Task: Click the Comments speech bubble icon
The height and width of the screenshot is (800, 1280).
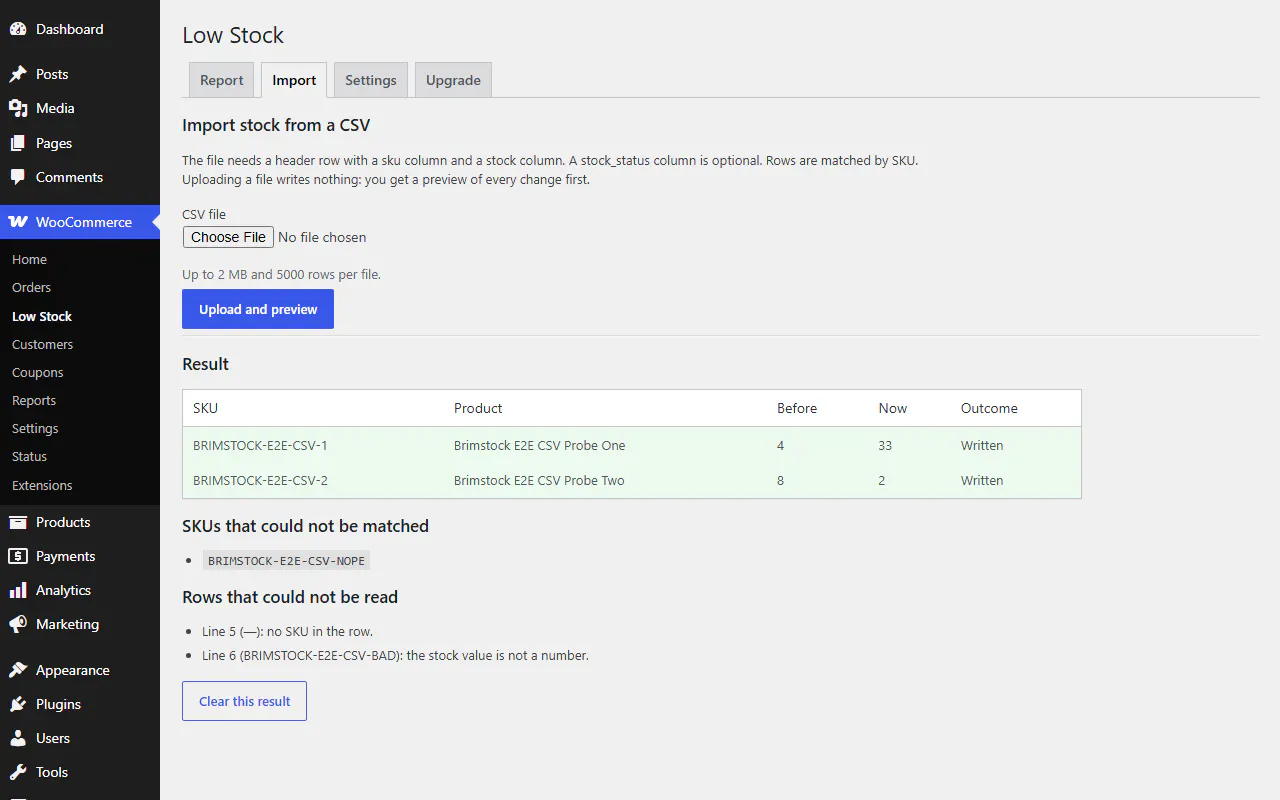Action: (x=18, y=177)
